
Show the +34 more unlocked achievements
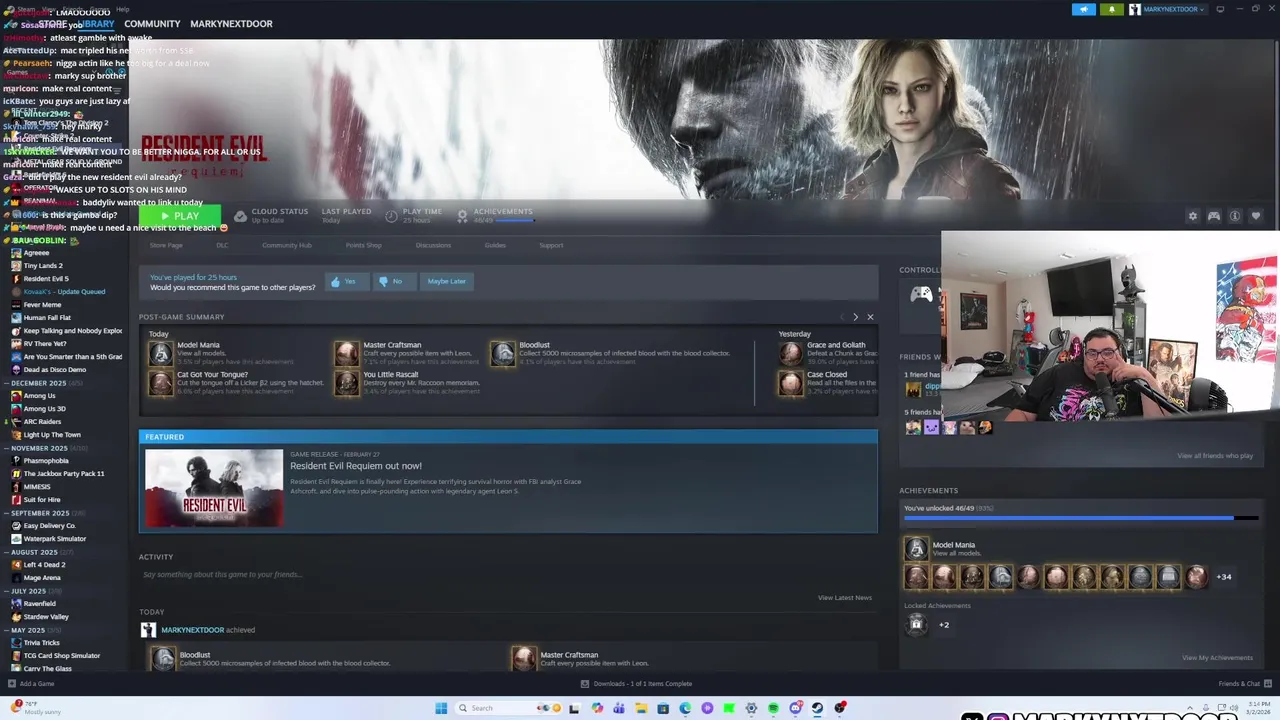[1223, 577]
